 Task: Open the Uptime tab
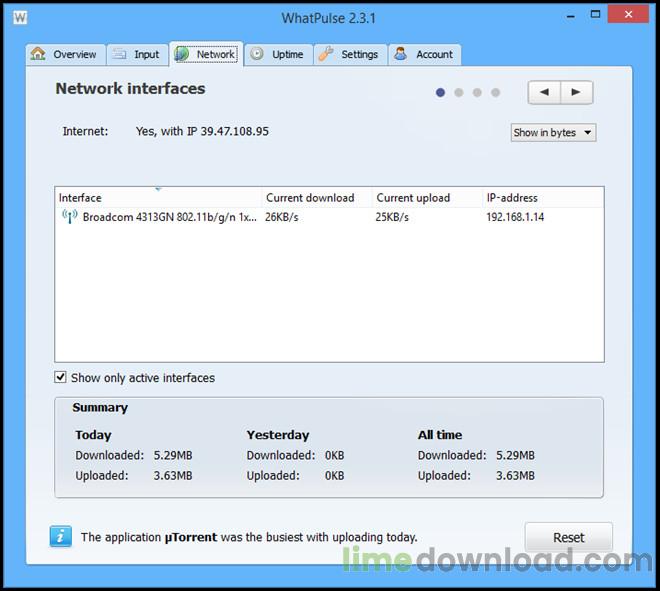(277, 54)
